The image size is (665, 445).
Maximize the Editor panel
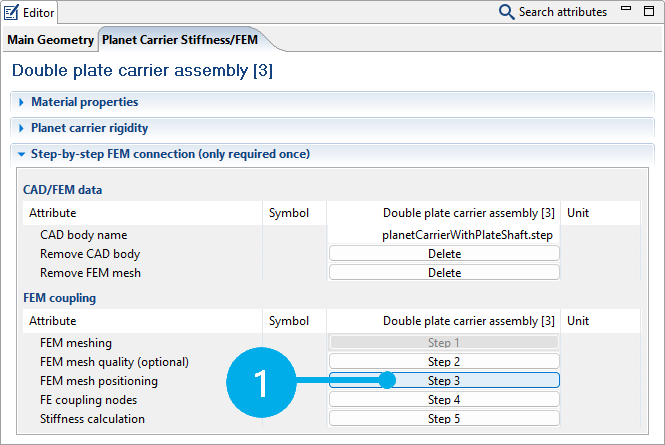[648, 11]
